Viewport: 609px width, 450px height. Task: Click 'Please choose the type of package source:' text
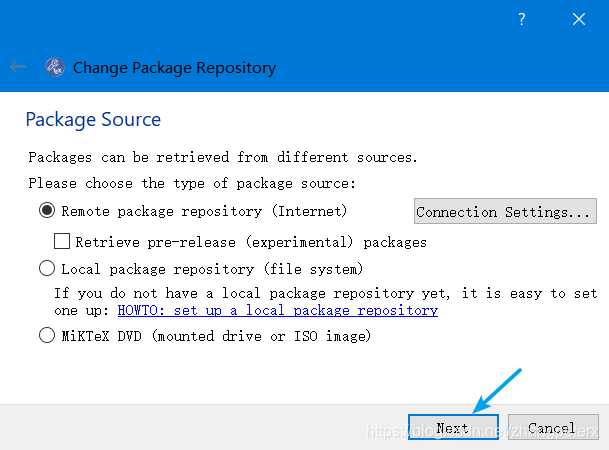192,183
